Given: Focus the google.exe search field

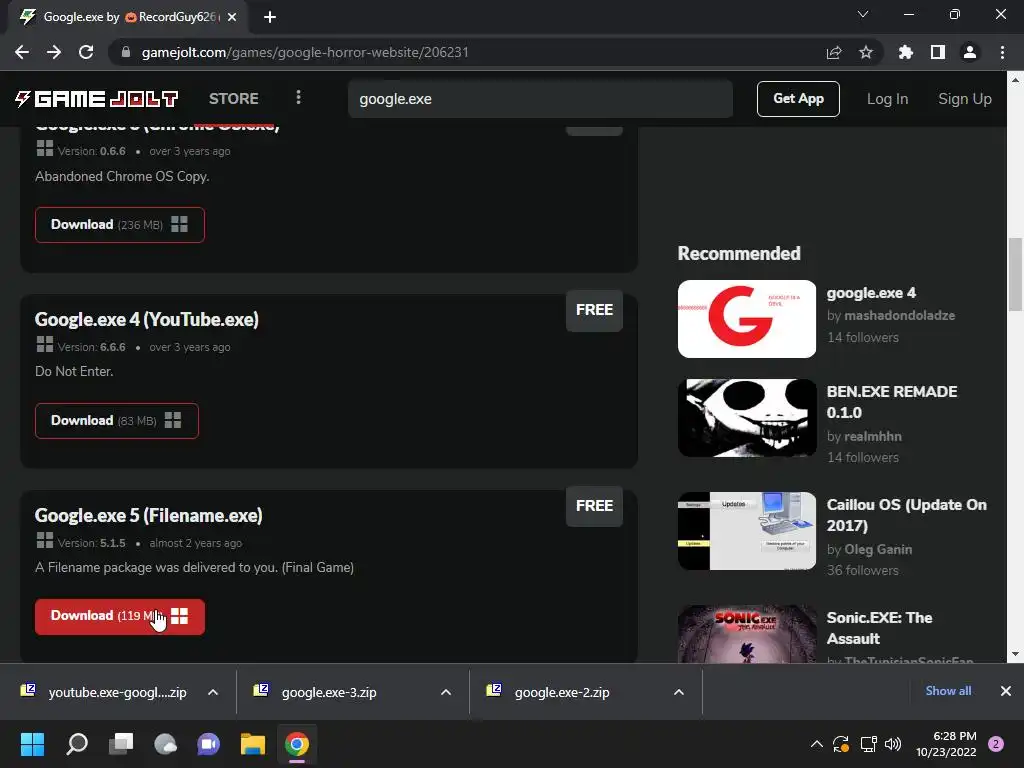Looking at the screenshot, I should pyautogui.click(x=540, y=99).
